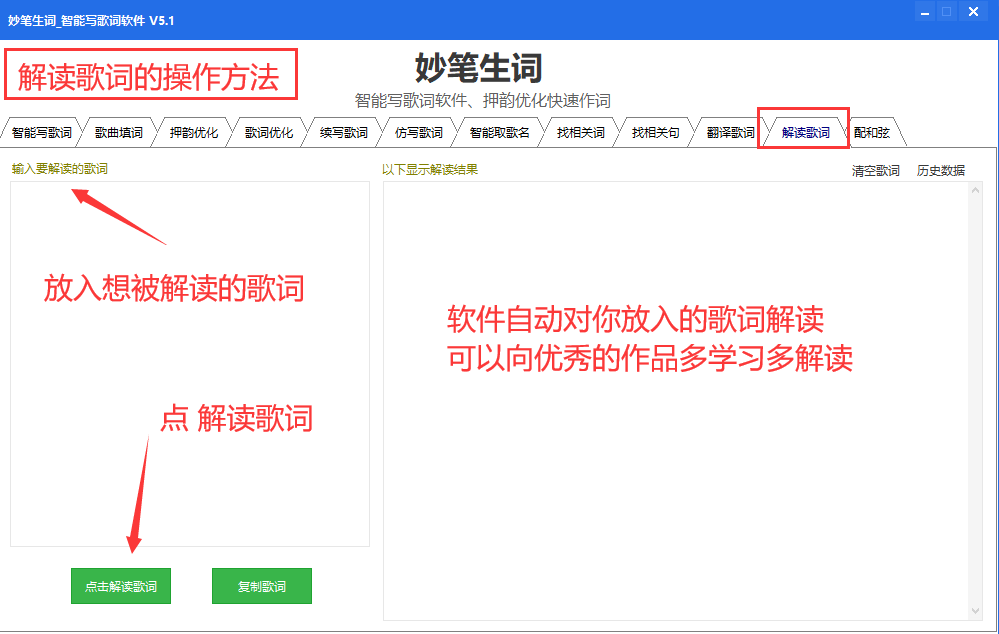Image resolution: width=999 pixels, height=634 pixels.
Task: Focus the lyrics input box under 输入要解读的歌词
Action: [190, 364]
